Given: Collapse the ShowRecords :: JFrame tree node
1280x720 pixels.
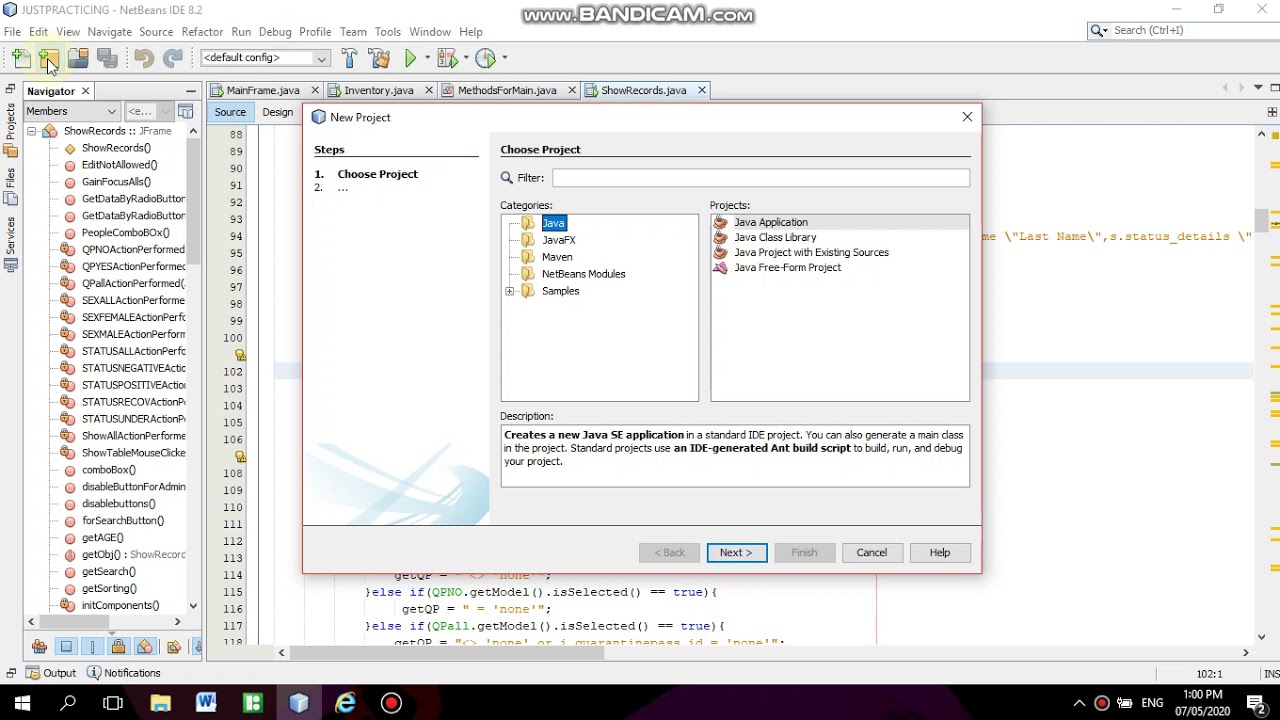Looking at the screenshot, I should [x=31, y=131].
